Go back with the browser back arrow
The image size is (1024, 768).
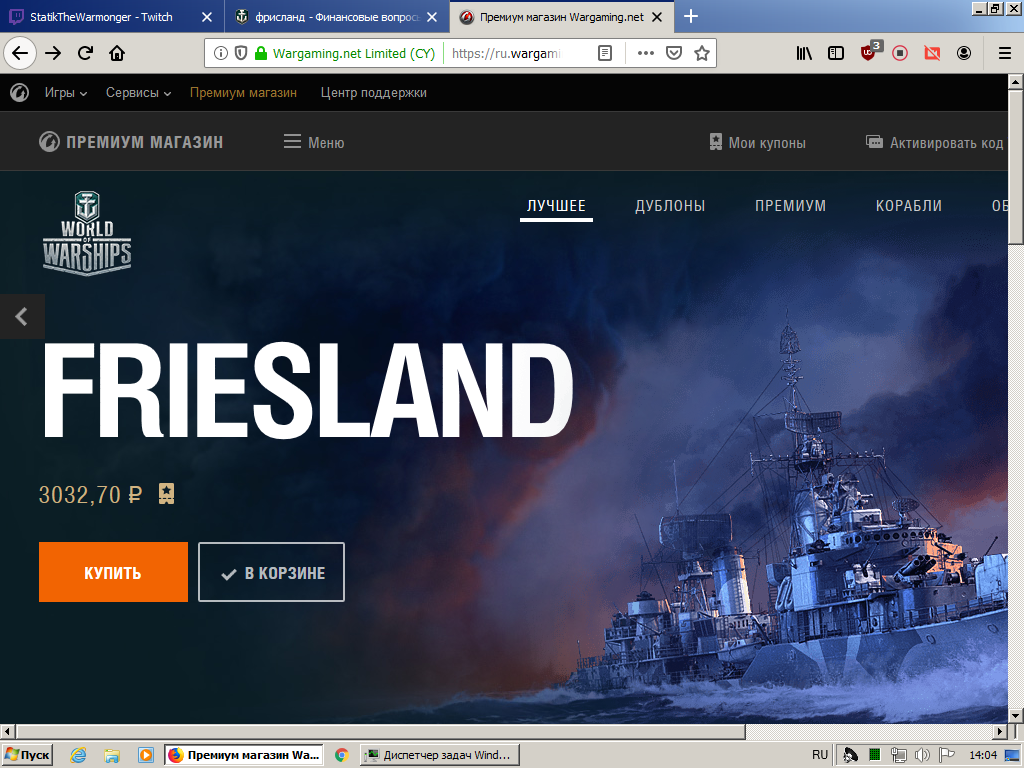tap(20, 53)
